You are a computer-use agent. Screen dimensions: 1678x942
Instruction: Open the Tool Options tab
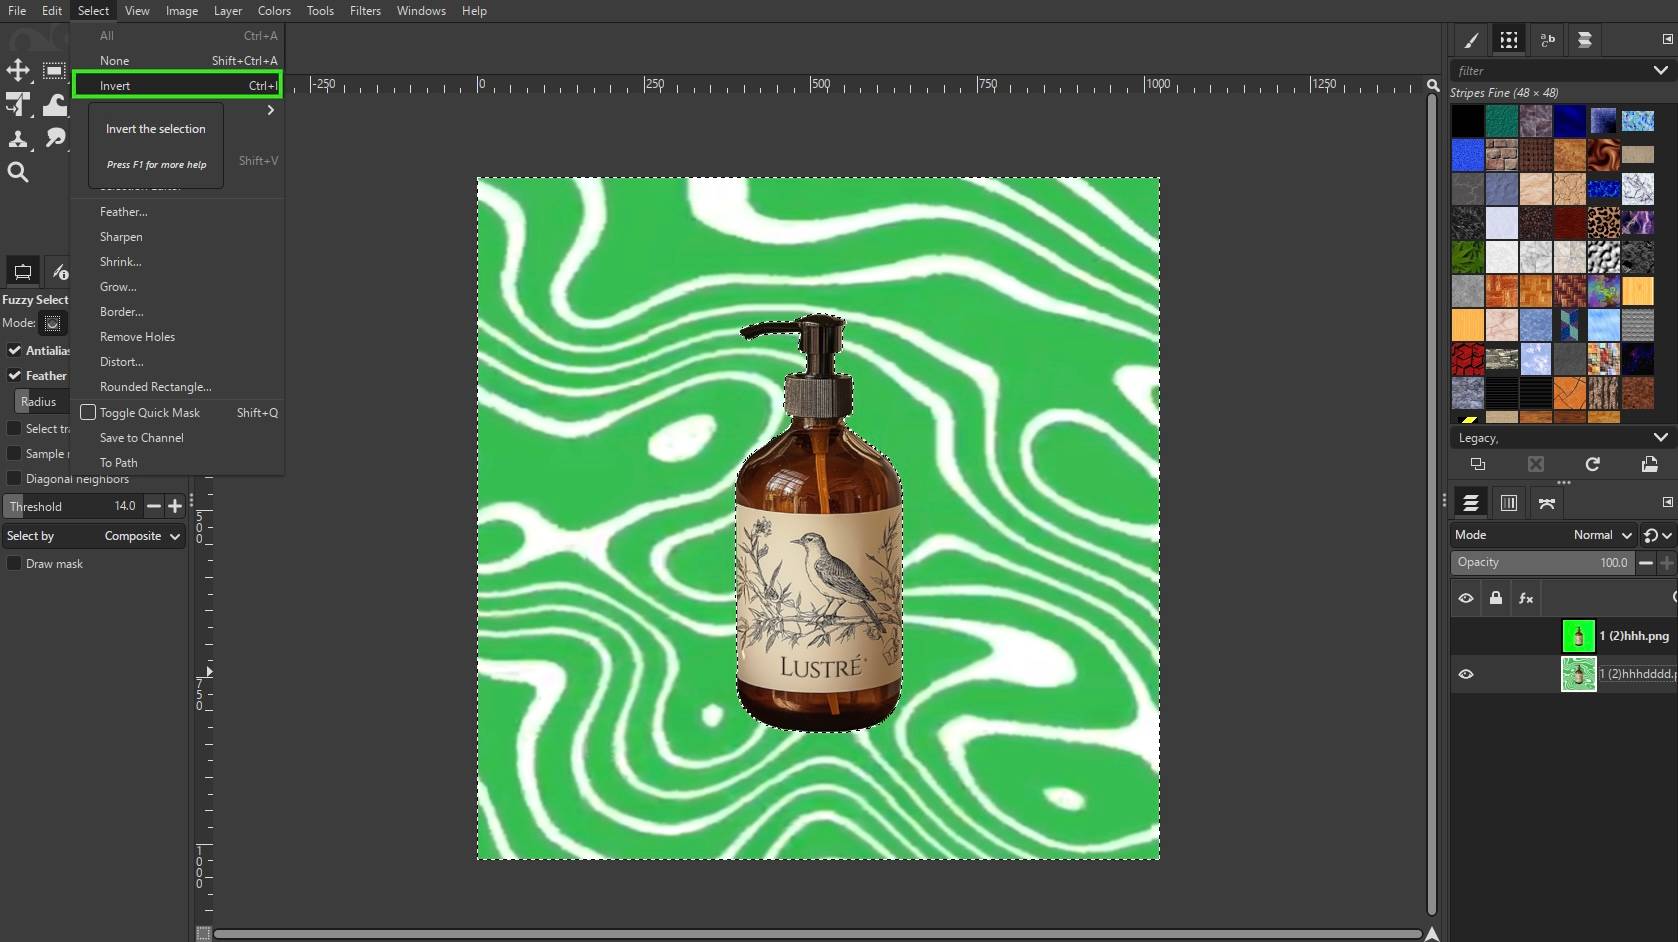click(x=22, y=271)
